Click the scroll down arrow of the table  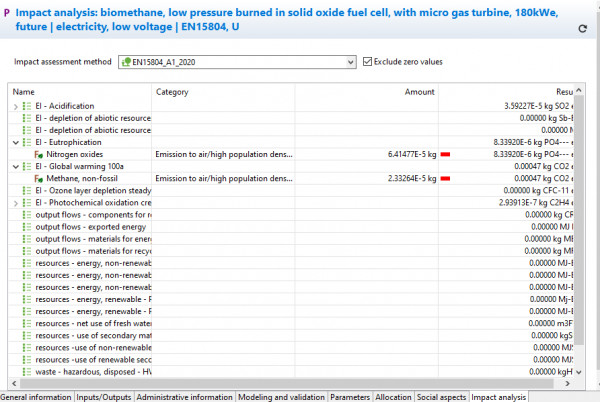[x=579, y=372]
